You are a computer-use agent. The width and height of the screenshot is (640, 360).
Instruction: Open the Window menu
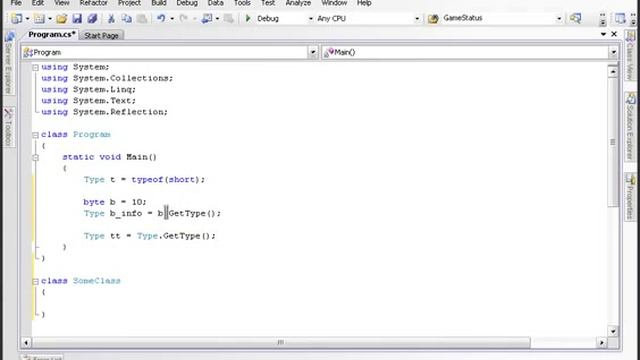point(334,3)
